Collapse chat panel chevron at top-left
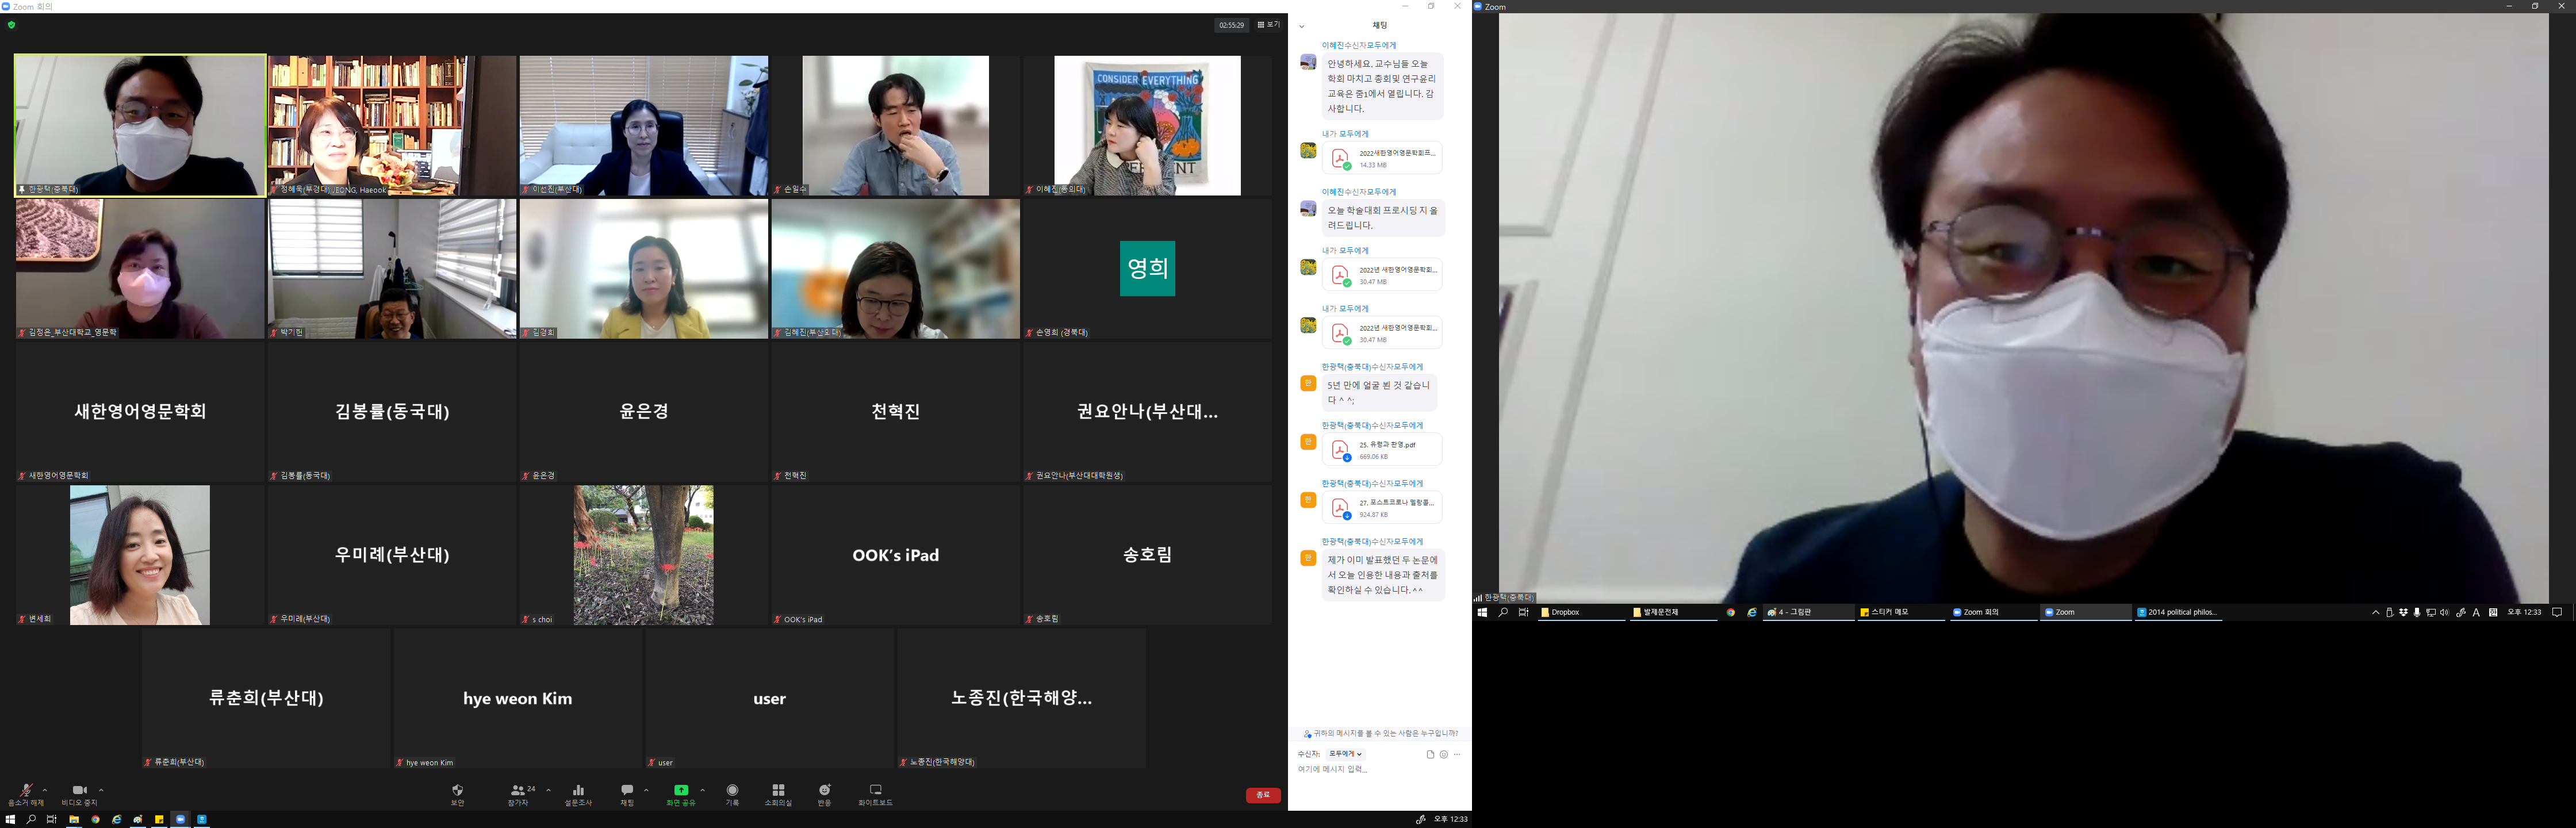Viewport: 2576px width, 828px height. (x=1301, y=26)
